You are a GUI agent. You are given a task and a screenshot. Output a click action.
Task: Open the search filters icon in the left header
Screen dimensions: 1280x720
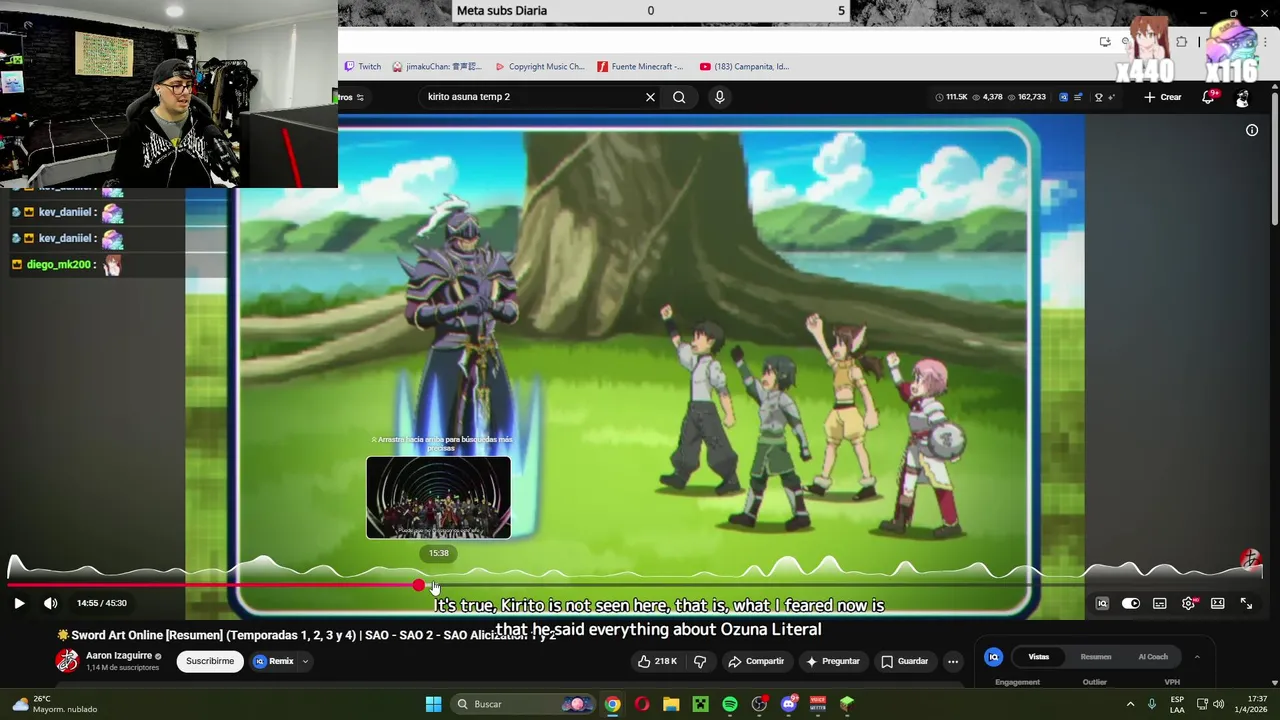[x=360, y=97]
